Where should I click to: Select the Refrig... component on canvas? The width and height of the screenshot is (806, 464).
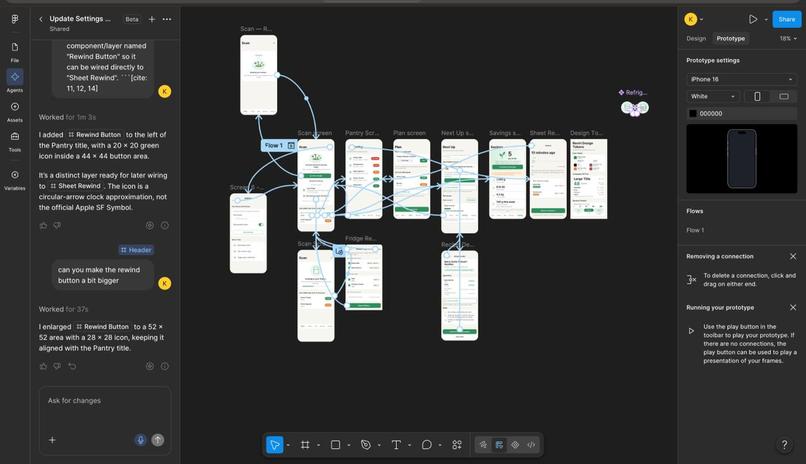tap(634, 108)
